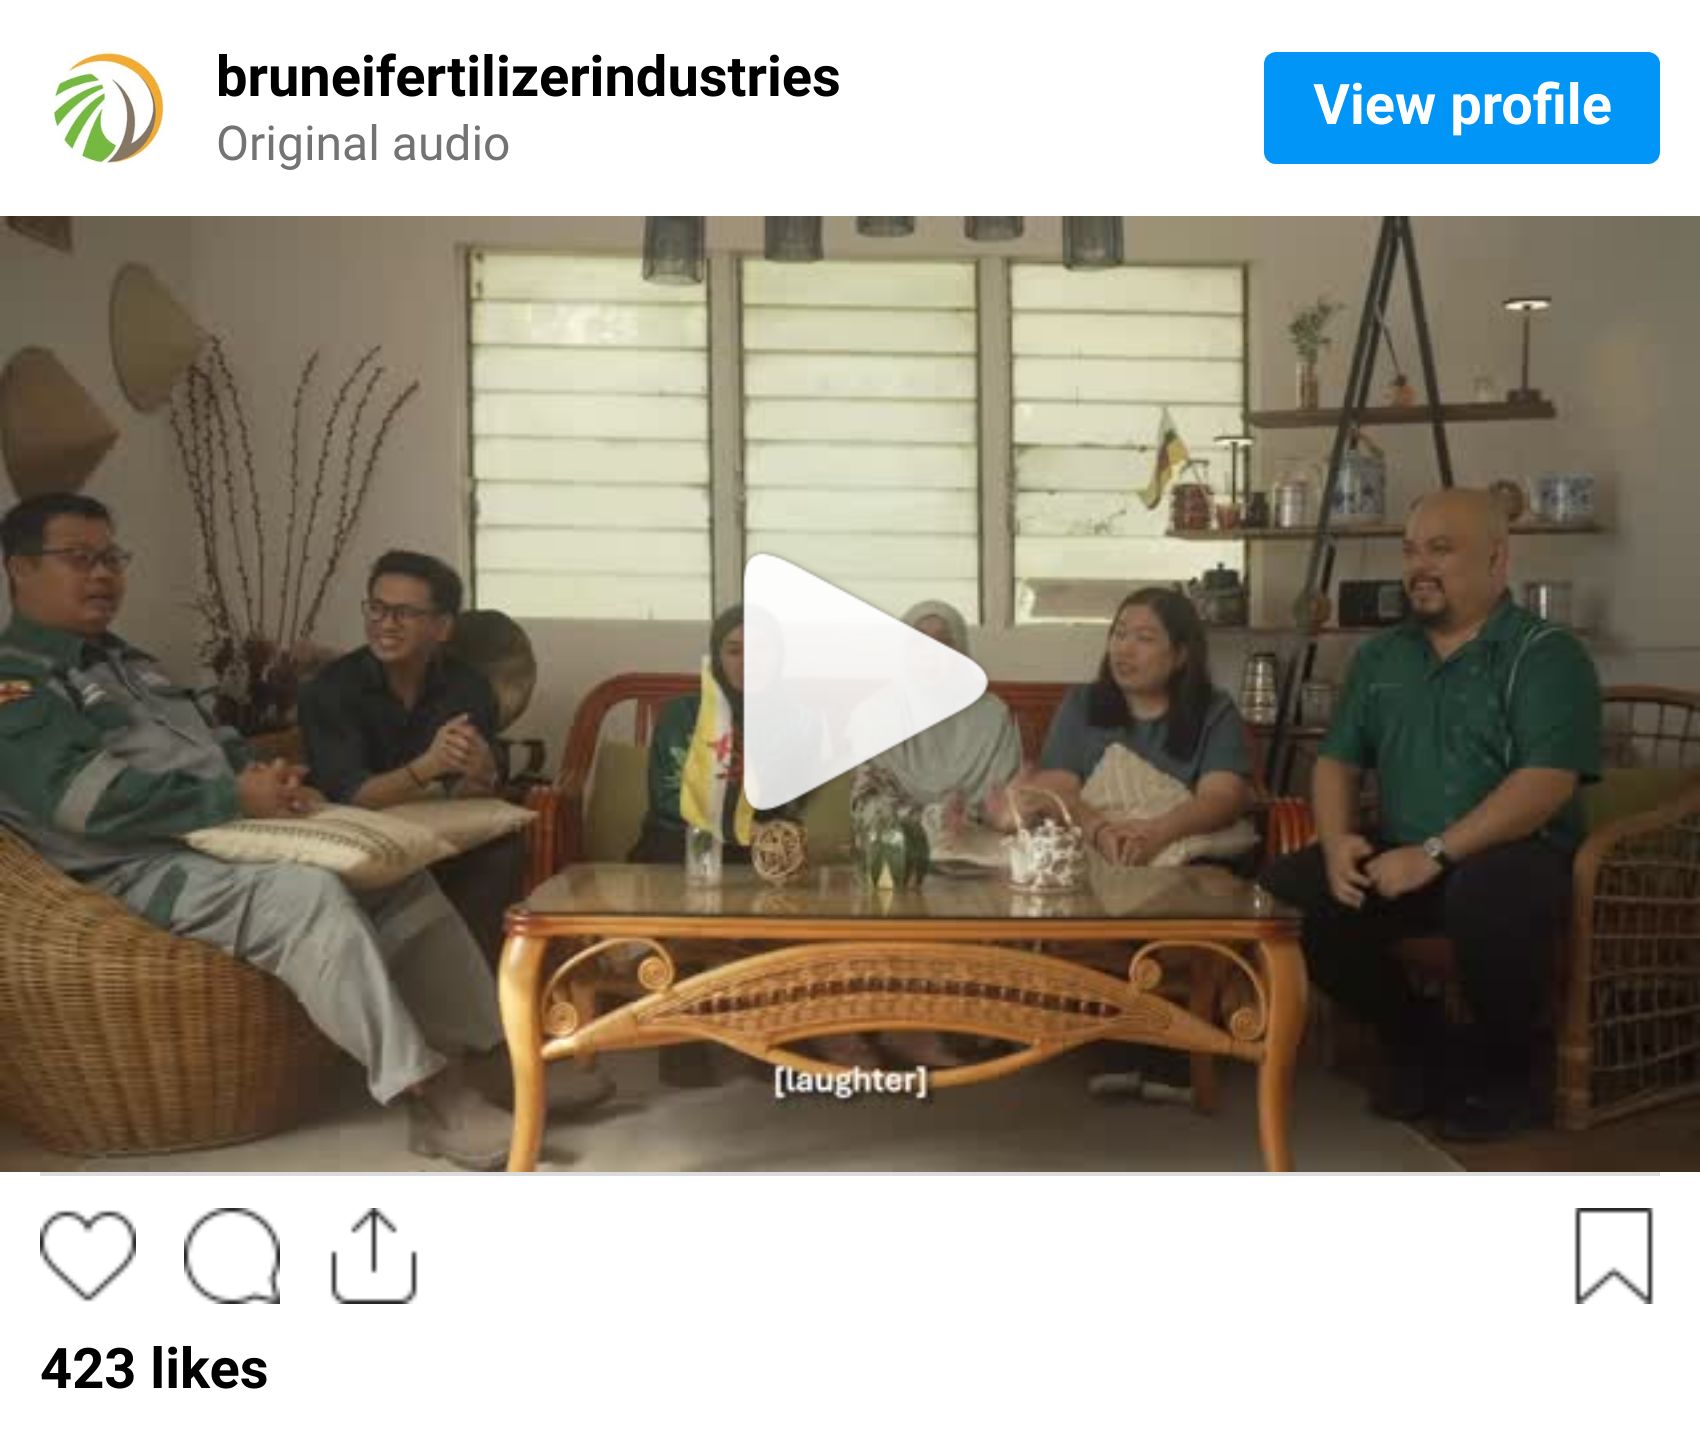Viewport: 1700px width, 1432px height.
Task: Click the [laughter] subtitle in the video
Action: tap(850, 1081)
